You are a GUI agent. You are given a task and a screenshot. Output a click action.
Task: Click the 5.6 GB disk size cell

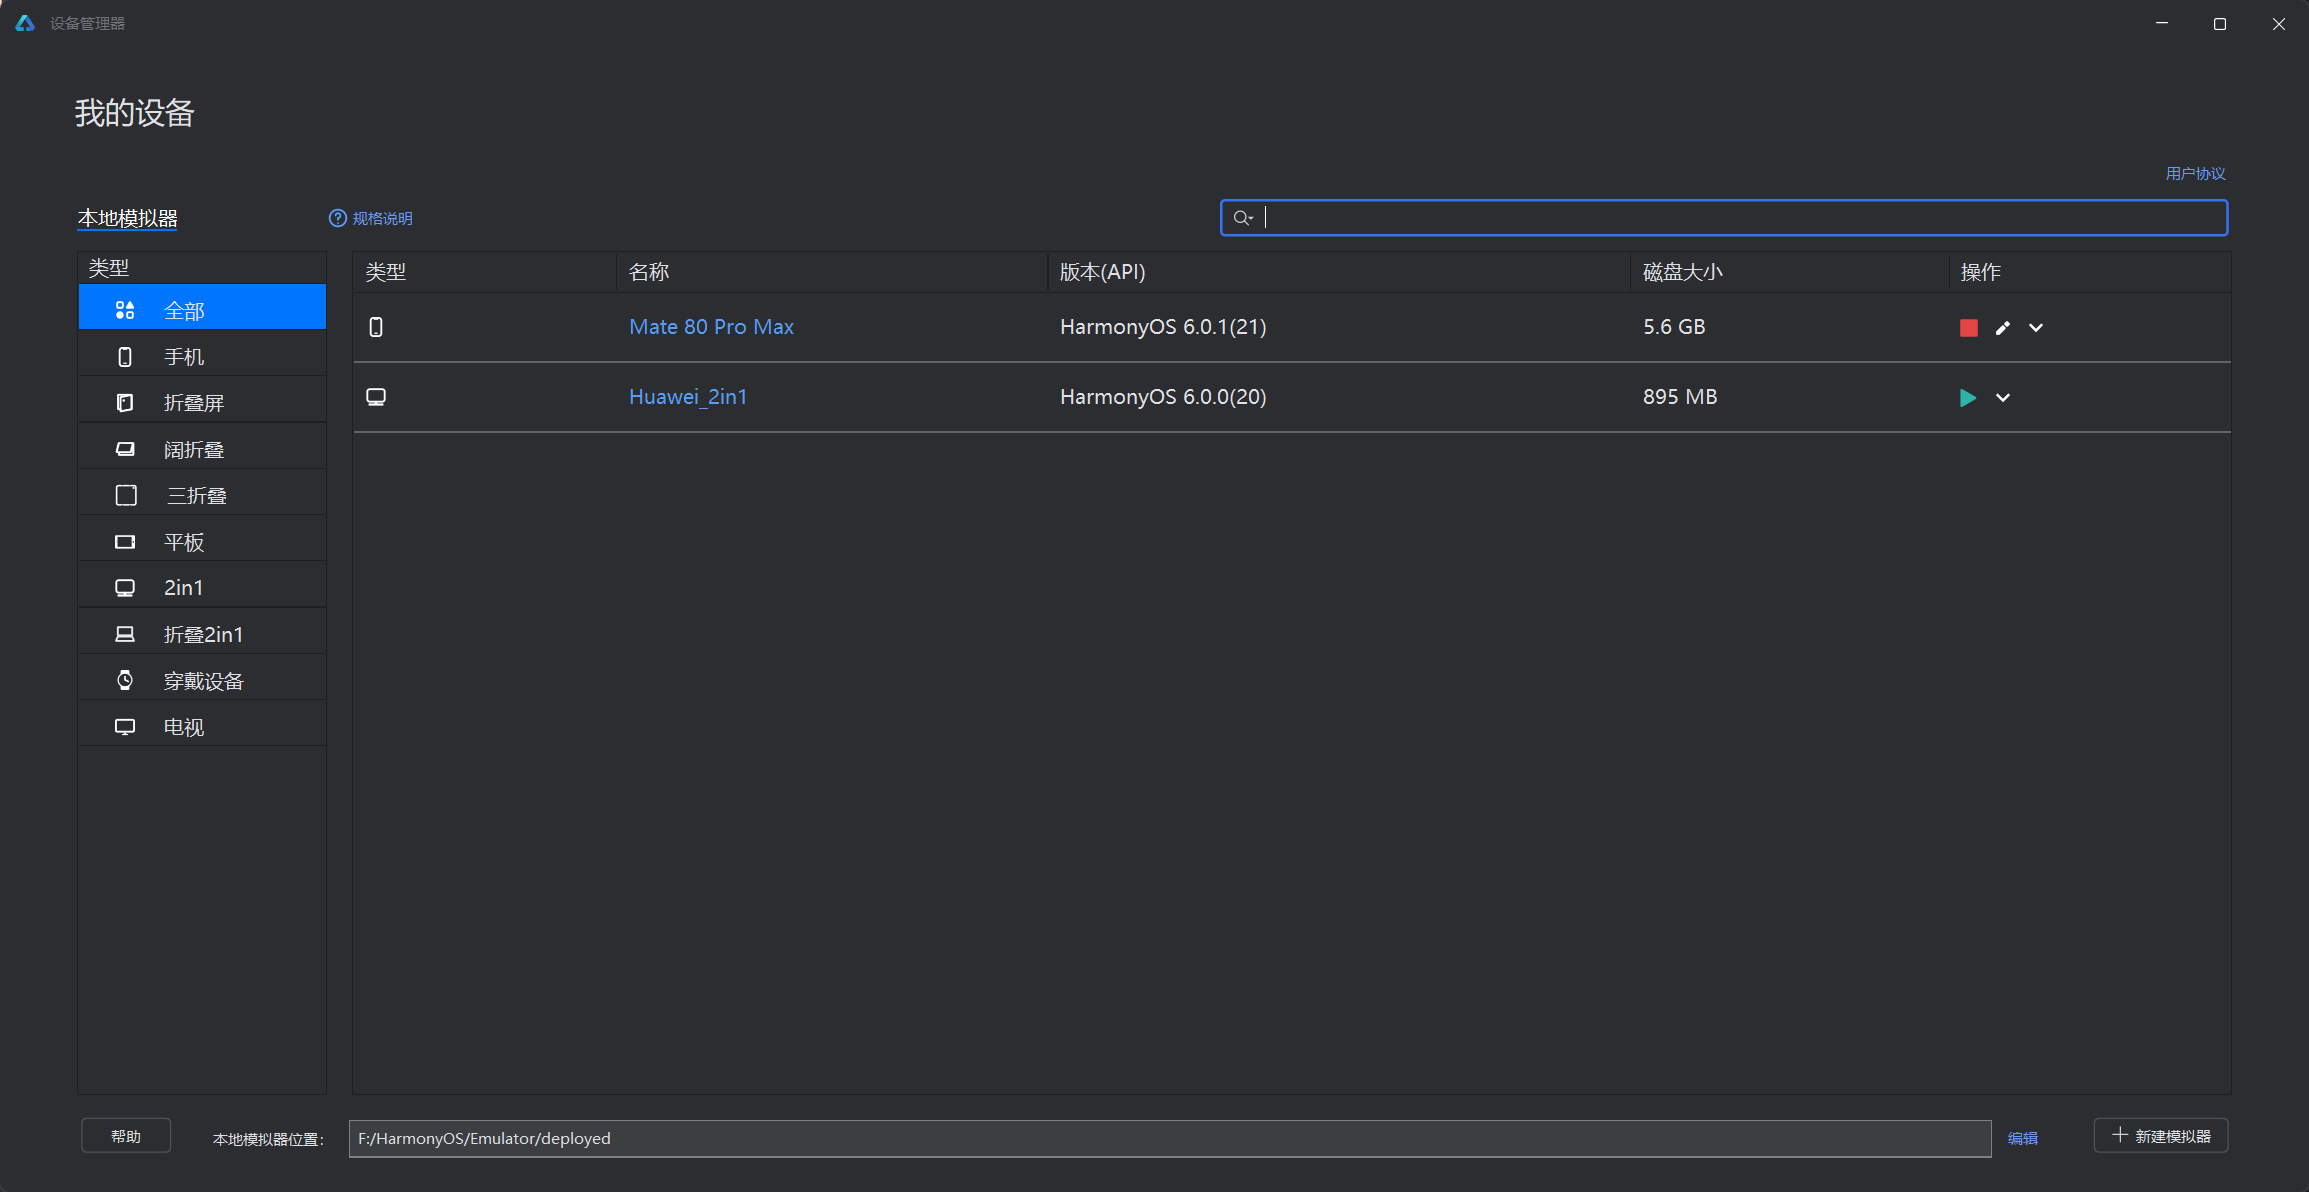pos(1674,327)
